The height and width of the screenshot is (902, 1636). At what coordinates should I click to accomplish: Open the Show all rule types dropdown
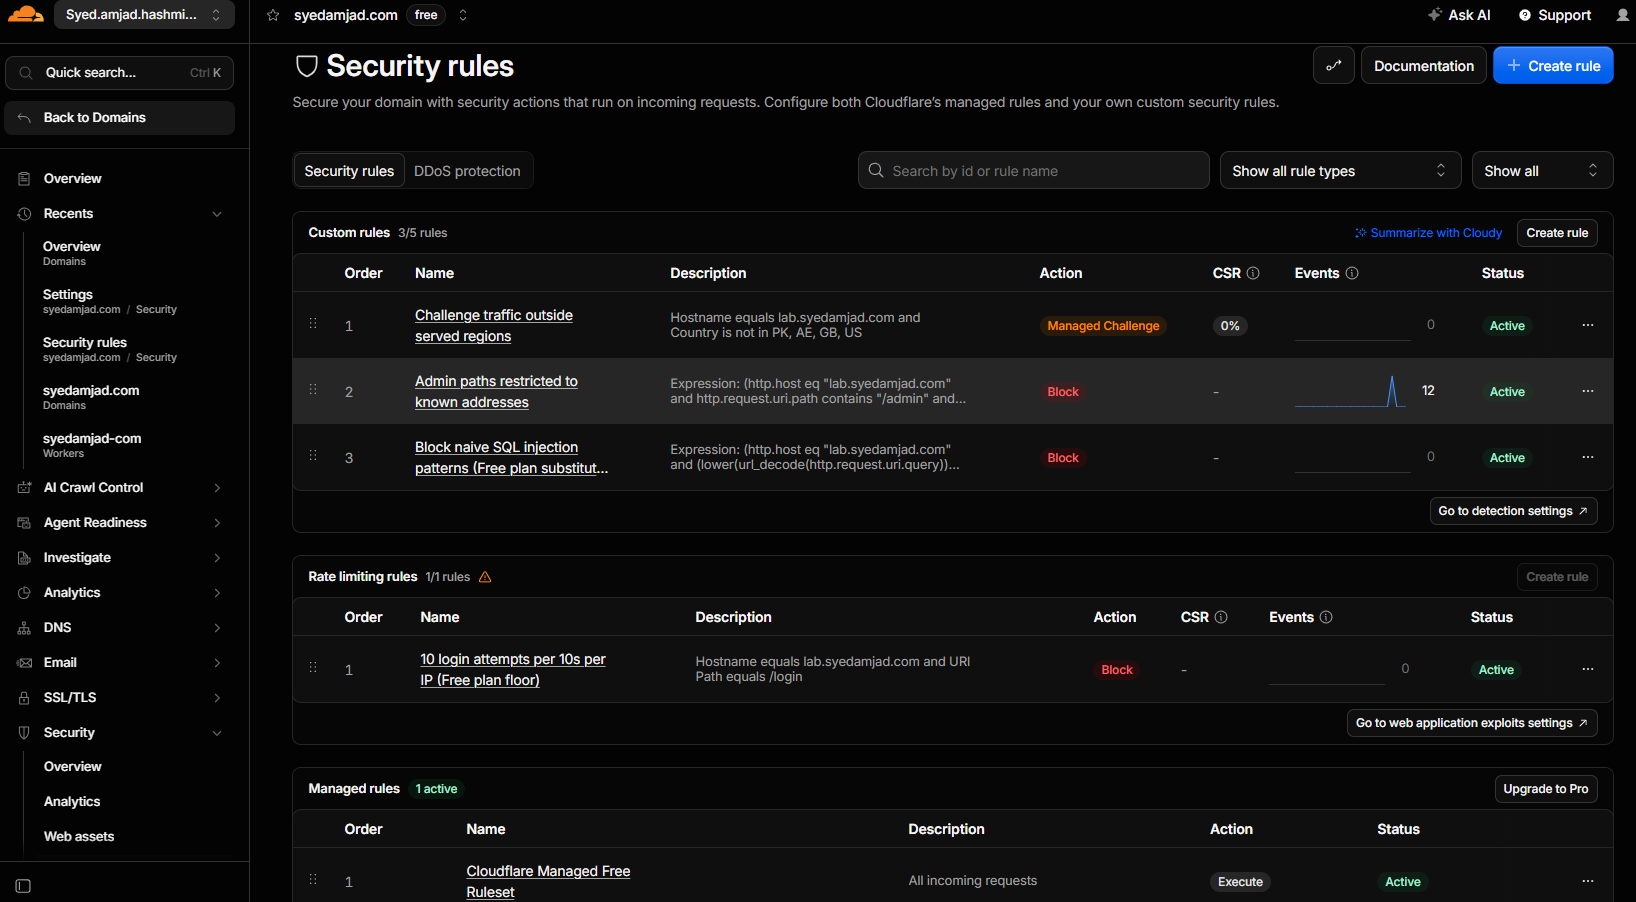tap(1340, 171)
